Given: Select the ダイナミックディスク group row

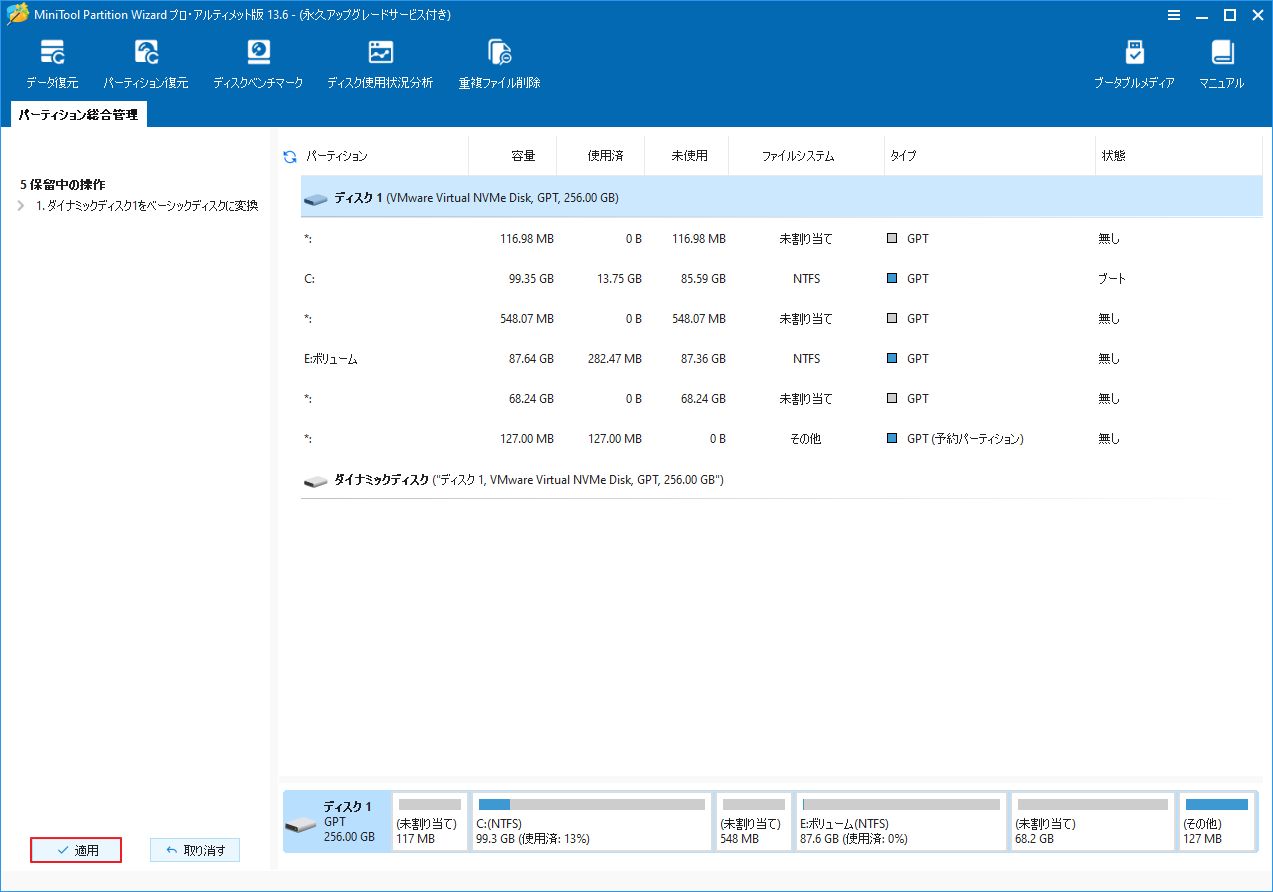Looking at the screenshot, I should pyautogui.click(x=781, y=480).
